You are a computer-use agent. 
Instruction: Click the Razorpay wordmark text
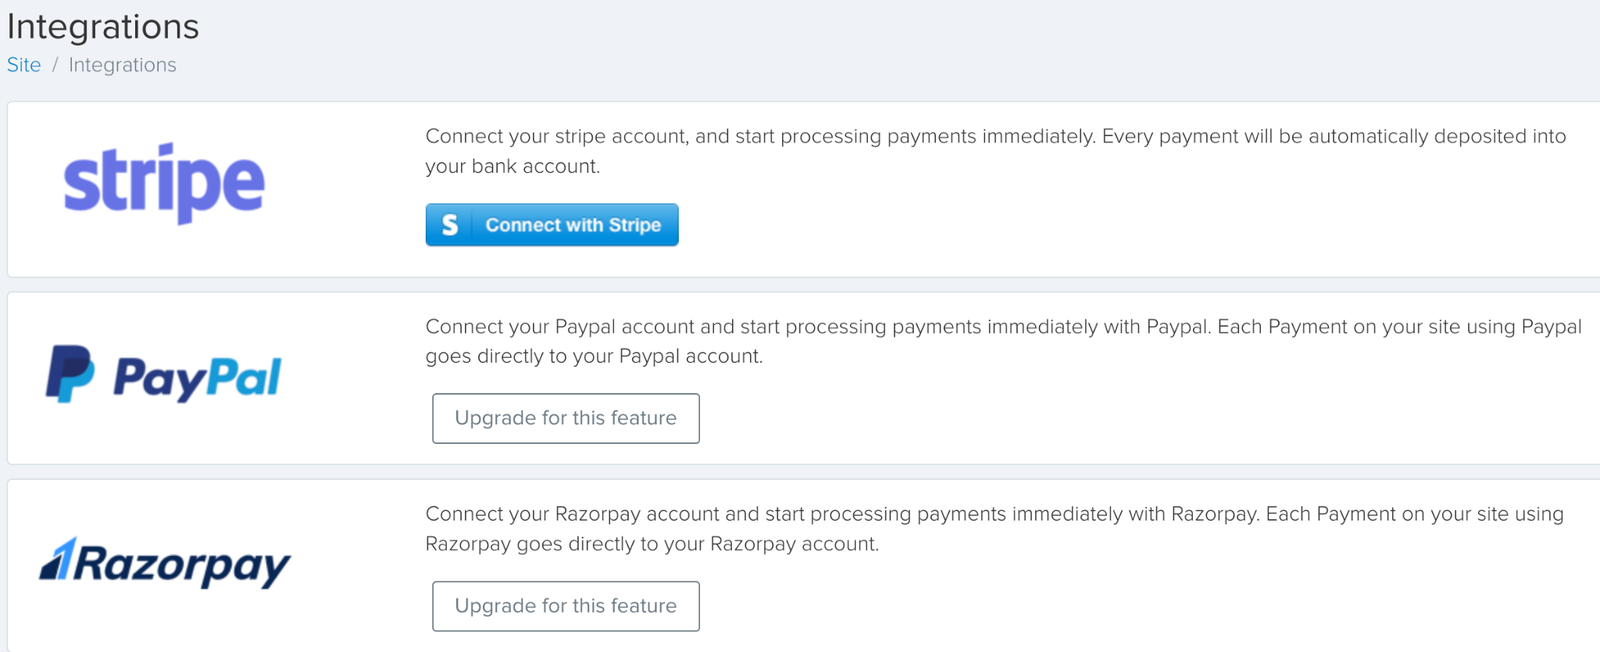pyautogui.click(x=183, y=565)
